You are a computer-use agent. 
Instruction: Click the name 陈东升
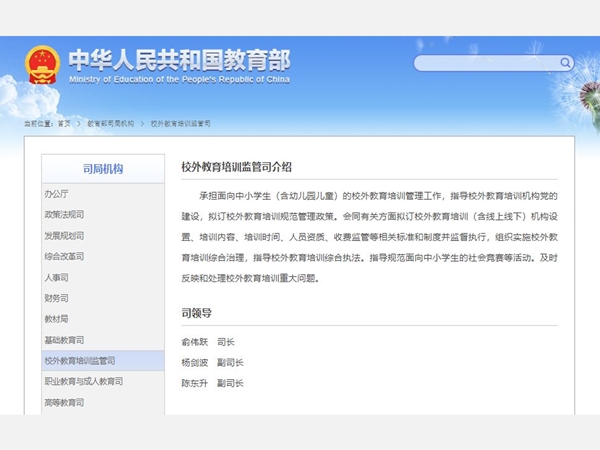[x=195, y=383]
